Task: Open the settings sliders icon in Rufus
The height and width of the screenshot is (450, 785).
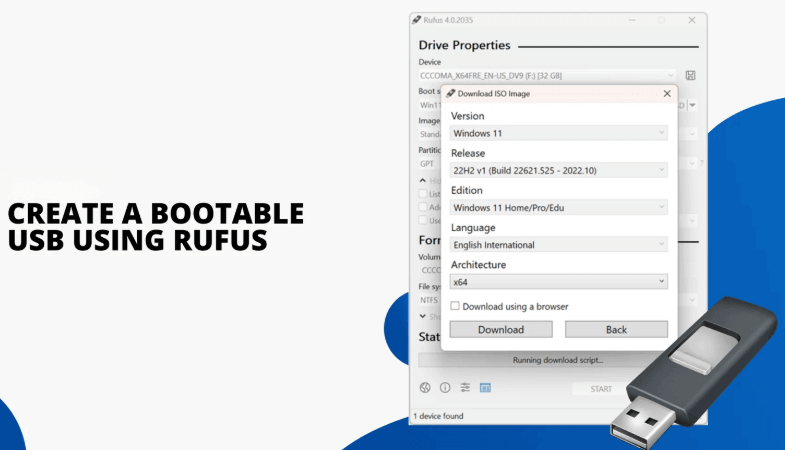Action: pyautogui.click(x=465, y=387)
